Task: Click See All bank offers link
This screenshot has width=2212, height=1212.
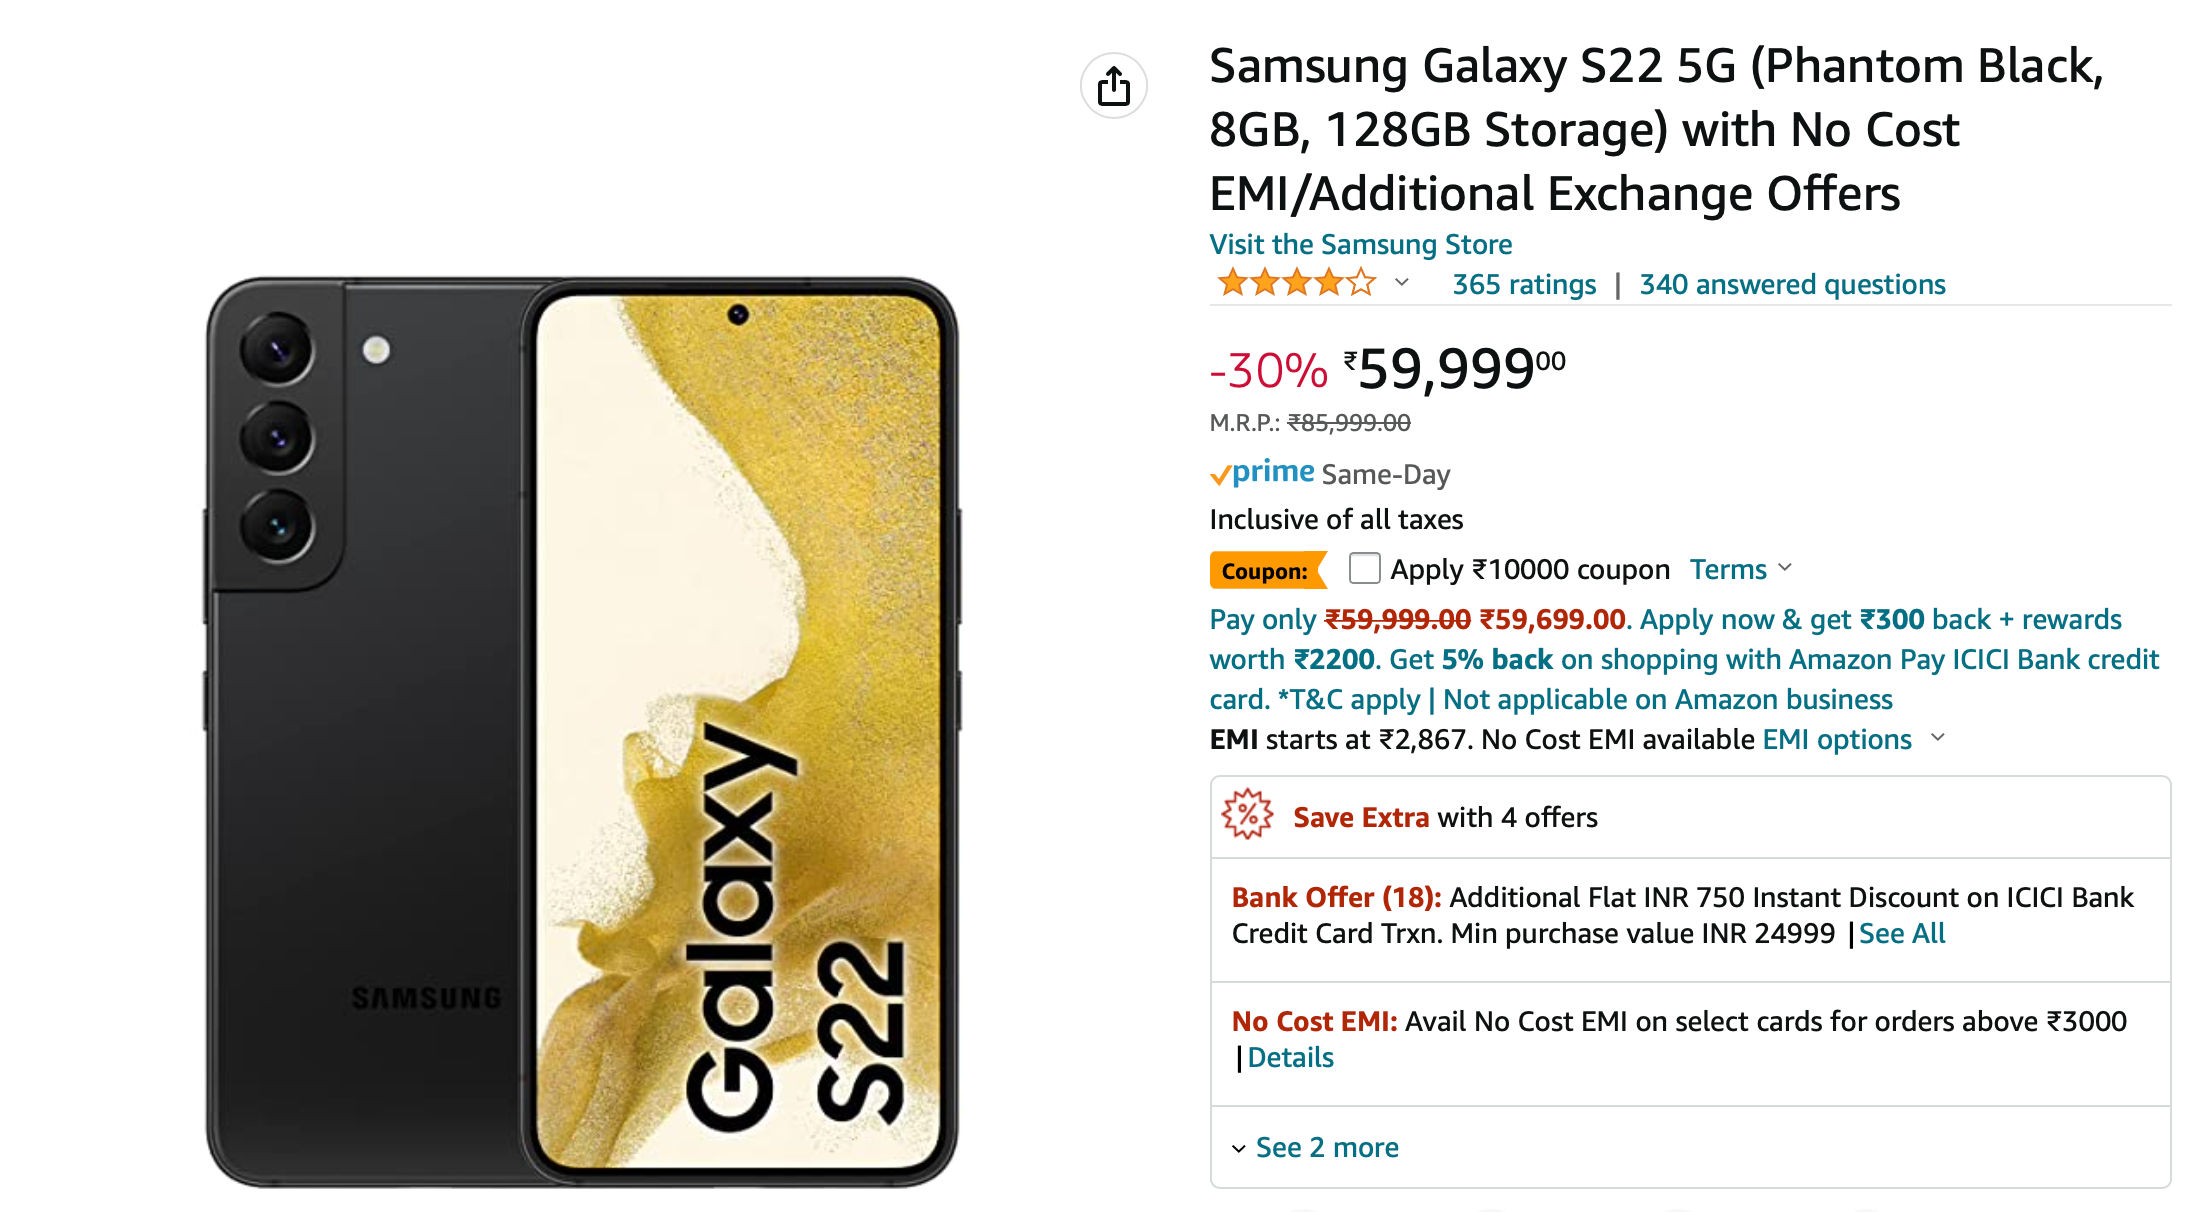Action: (x=1902, y=933)
